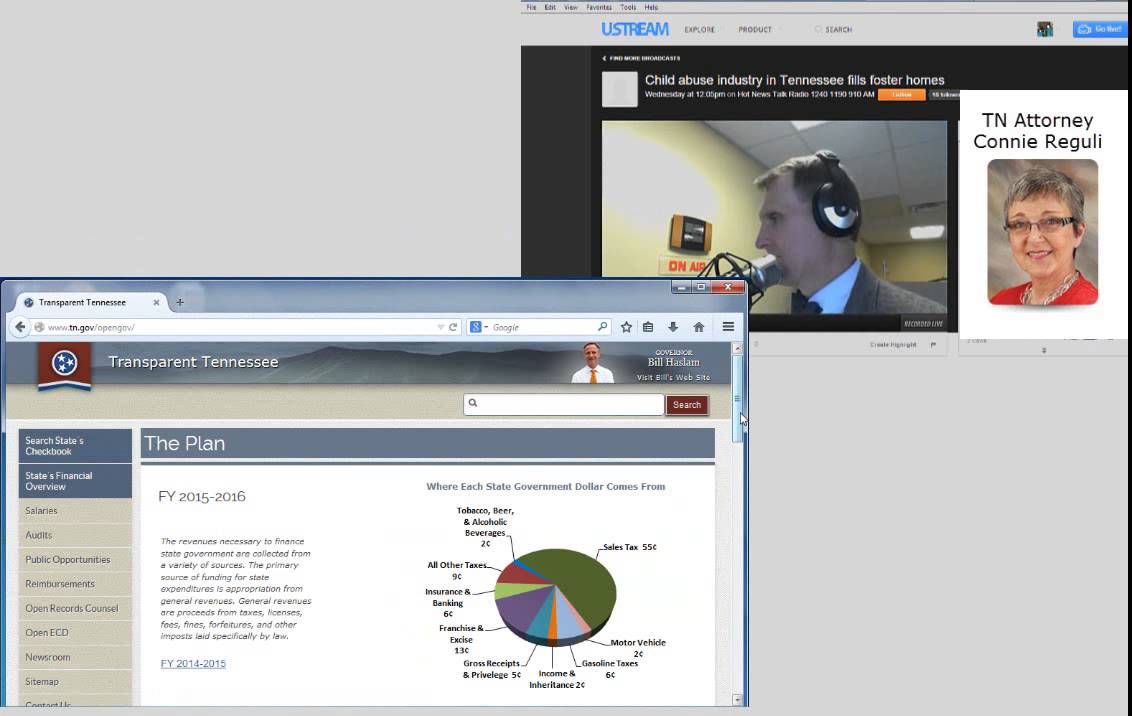The height and width of the screenshot is (716, 1132).
Task: Click the broadcast channel avatar thumbnail
Action: [x=619, y=90]
